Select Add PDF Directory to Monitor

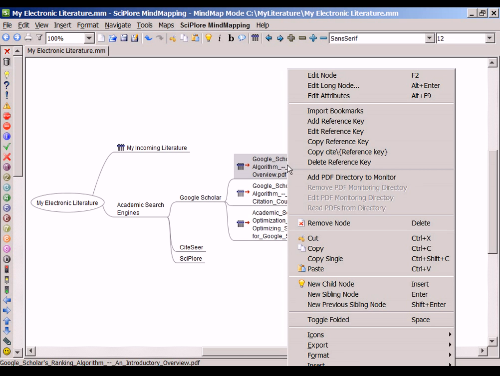click(x=371, y=177)
